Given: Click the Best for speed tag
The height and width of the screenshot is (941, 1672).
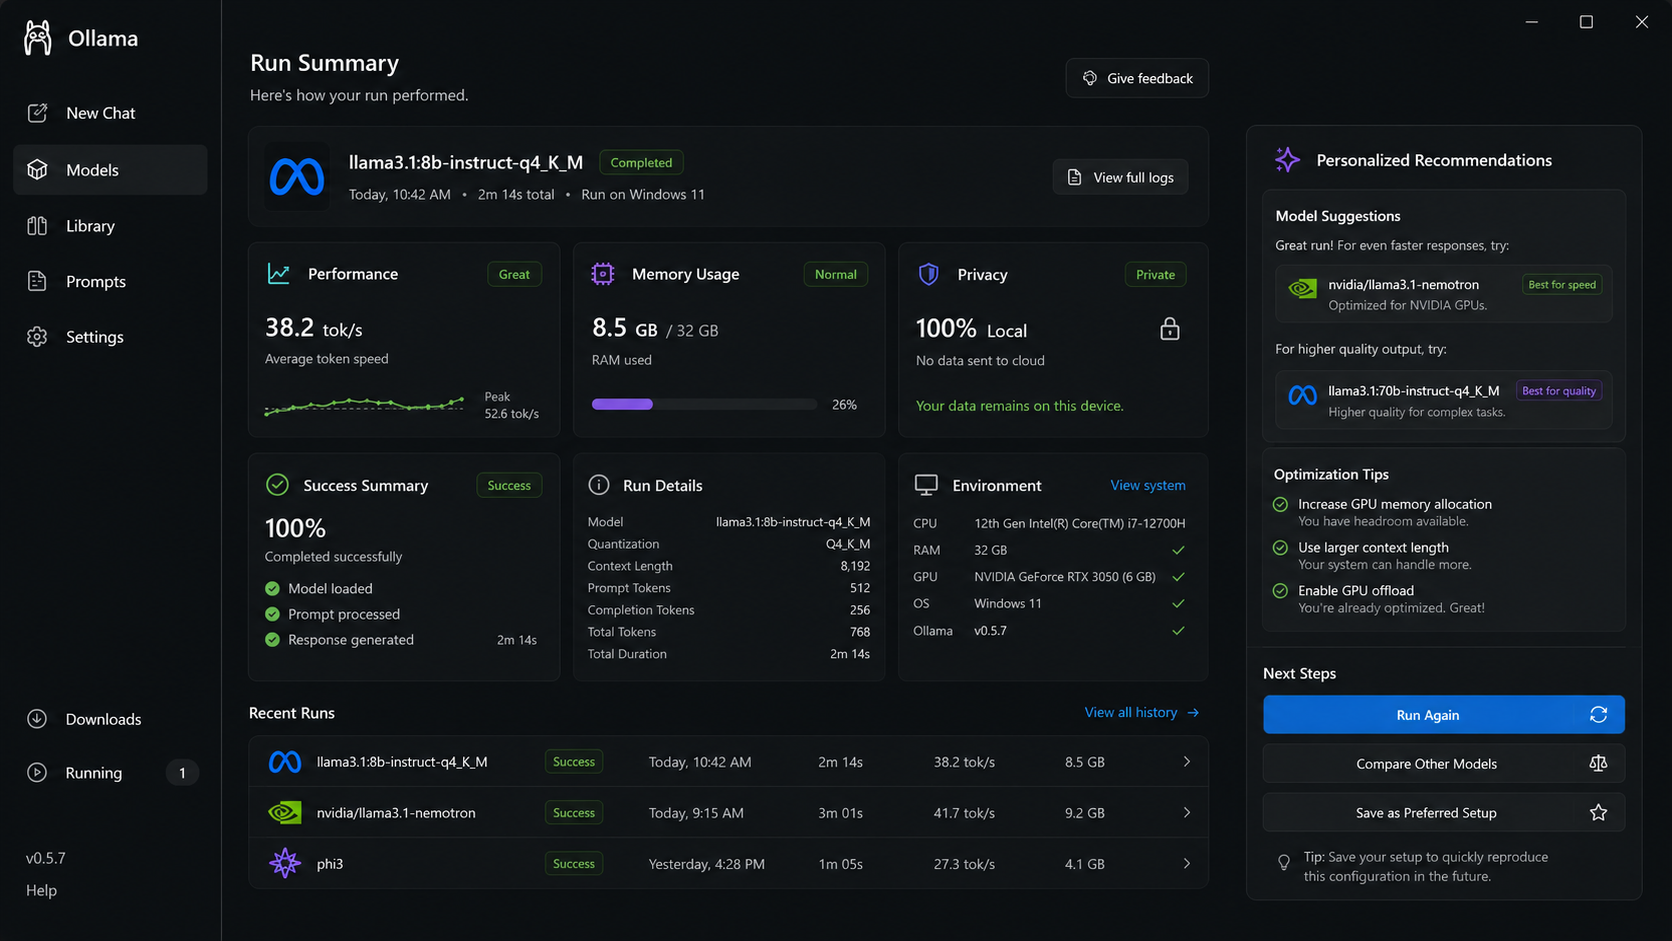Looking at the screenshot, I should [1561, 285].
